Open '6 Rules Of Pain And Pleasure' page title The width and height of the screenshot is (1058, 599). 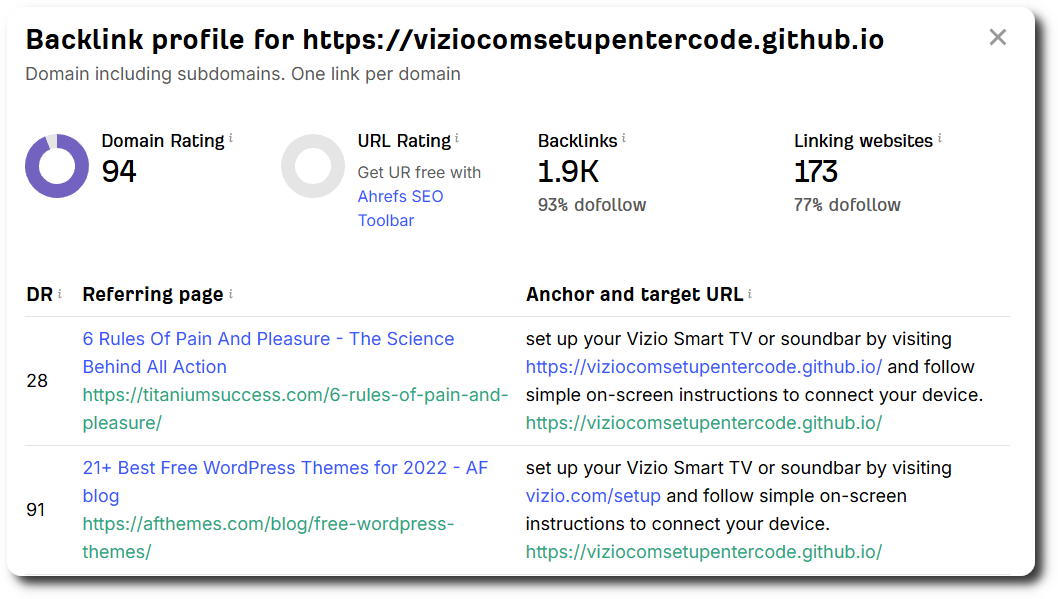click(268, 353)
